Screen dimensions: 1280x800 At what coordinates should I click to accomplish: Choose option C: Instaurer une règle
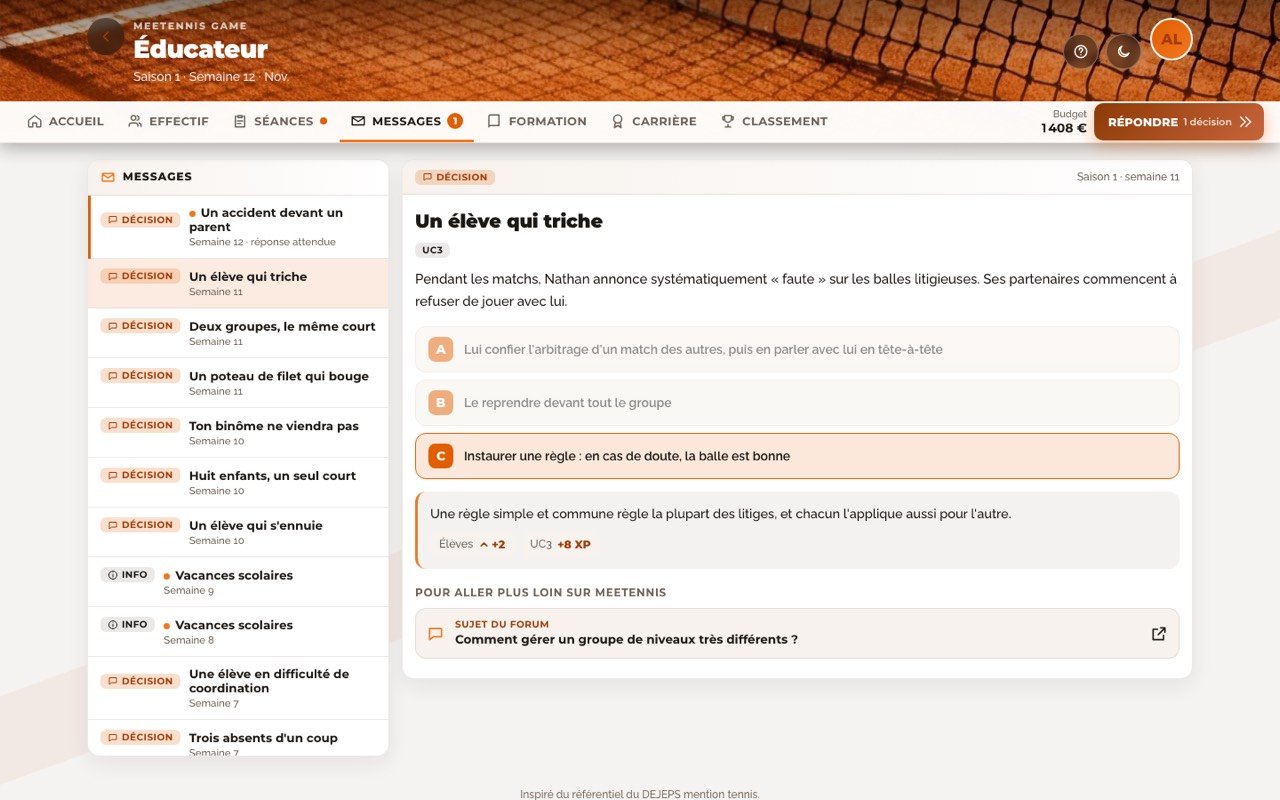click(797, 456)
